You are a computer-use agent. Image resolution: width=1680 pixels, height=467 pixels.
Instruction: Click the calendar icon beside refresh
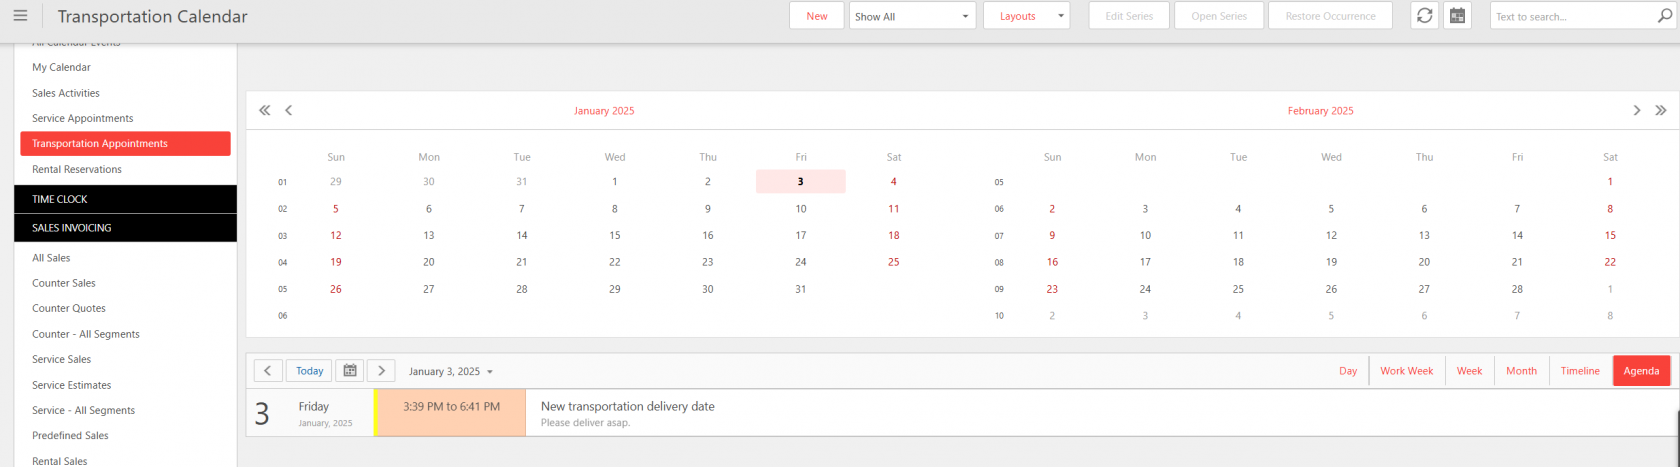pos(1457,16)
